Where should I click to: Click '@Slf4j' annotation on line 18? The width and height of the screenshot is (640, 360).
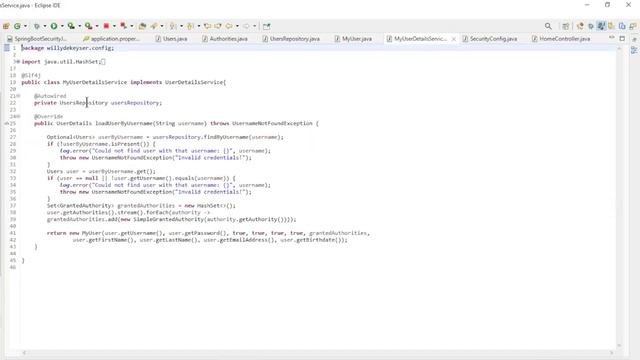click(x=31, y=76)
